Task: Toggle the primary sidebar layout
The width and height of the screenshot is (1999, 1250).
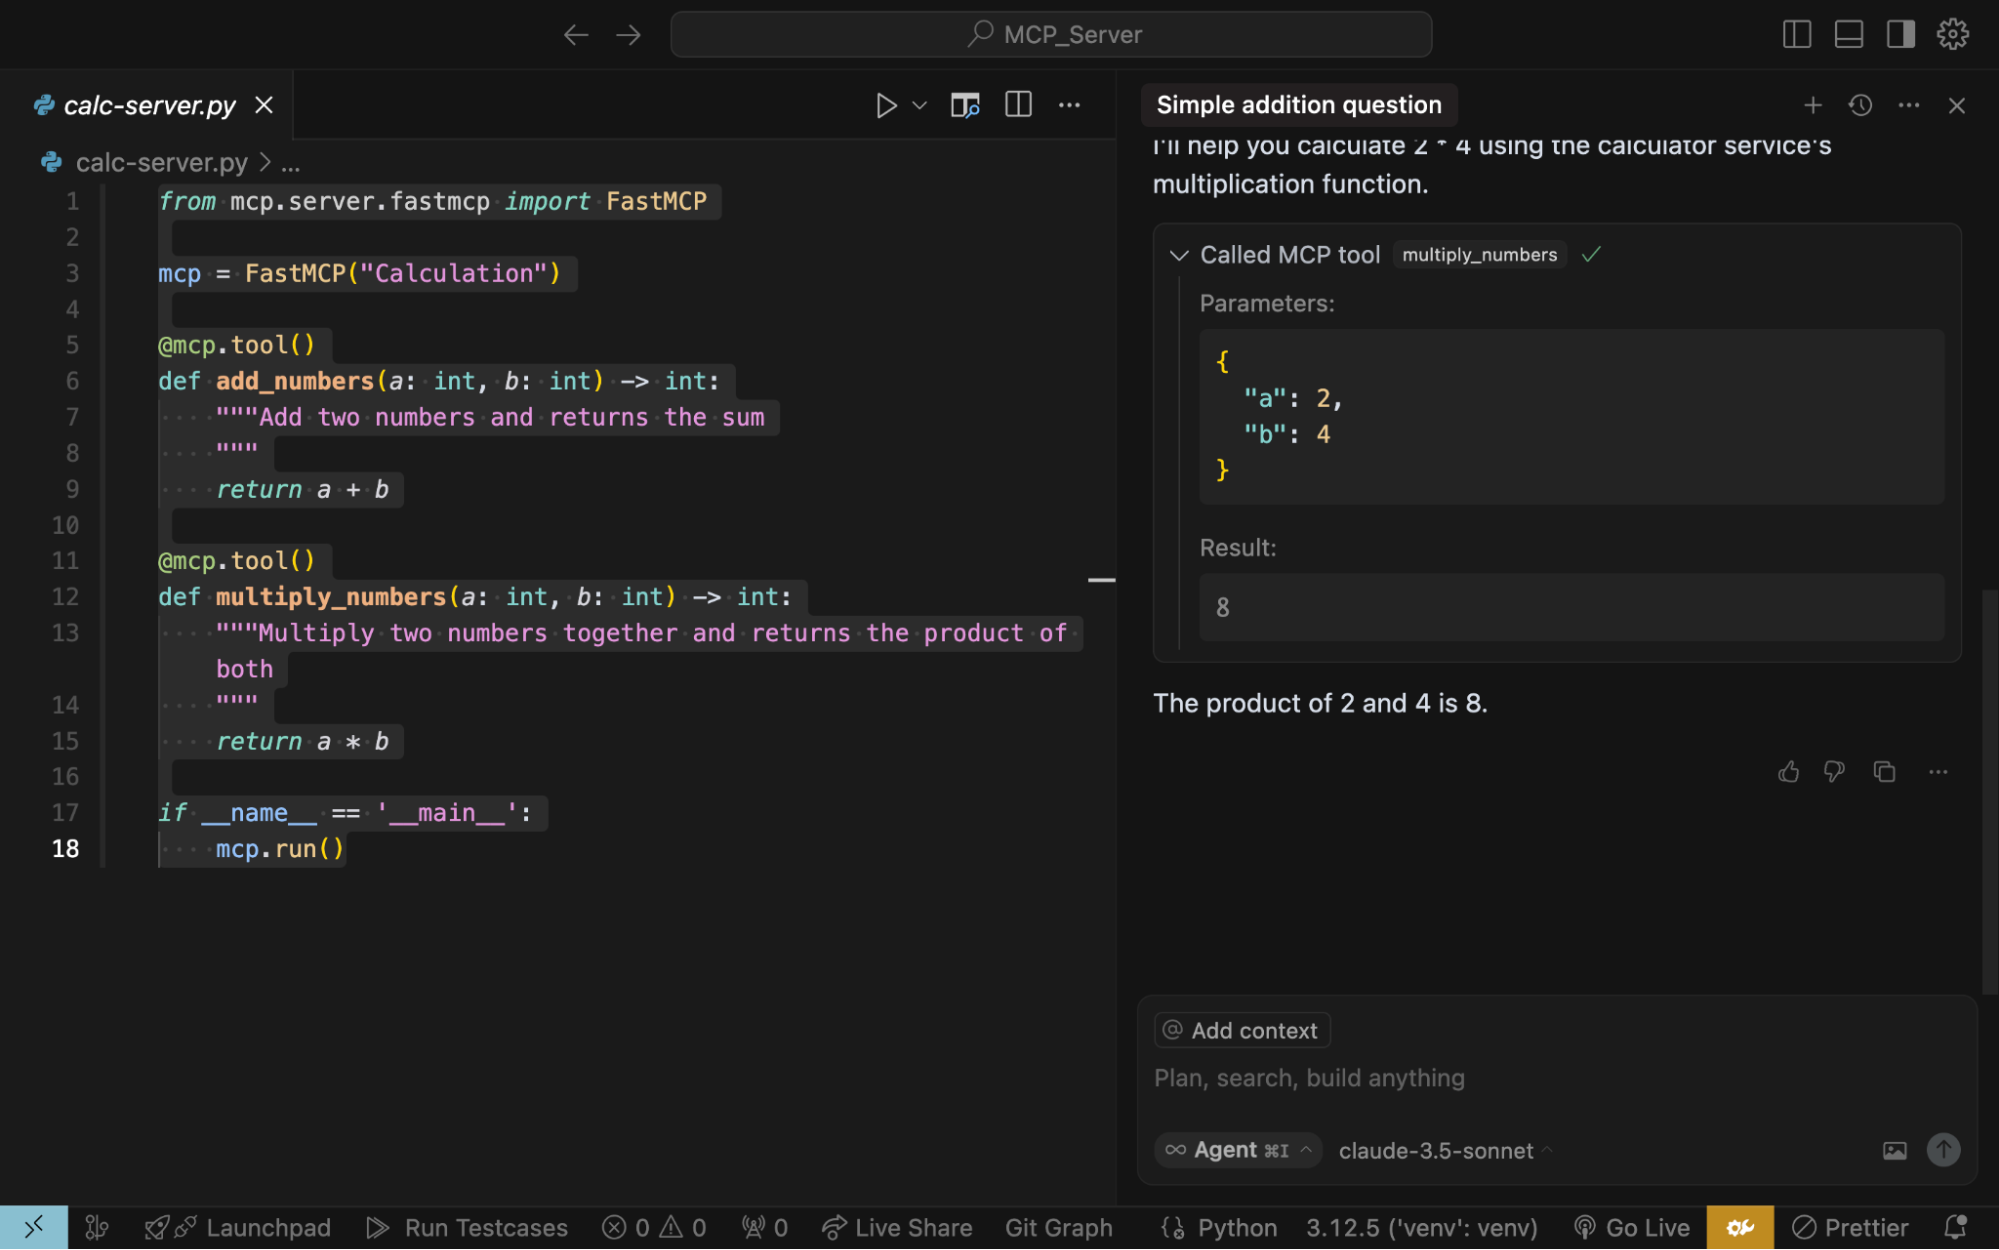Action: [1796, 34]
